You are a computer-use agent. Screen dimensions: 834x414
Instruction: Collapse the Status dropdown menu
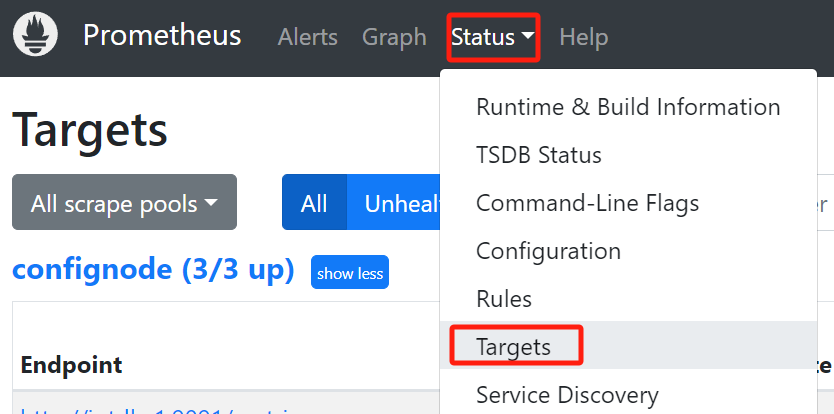click(x=493, y=37)
